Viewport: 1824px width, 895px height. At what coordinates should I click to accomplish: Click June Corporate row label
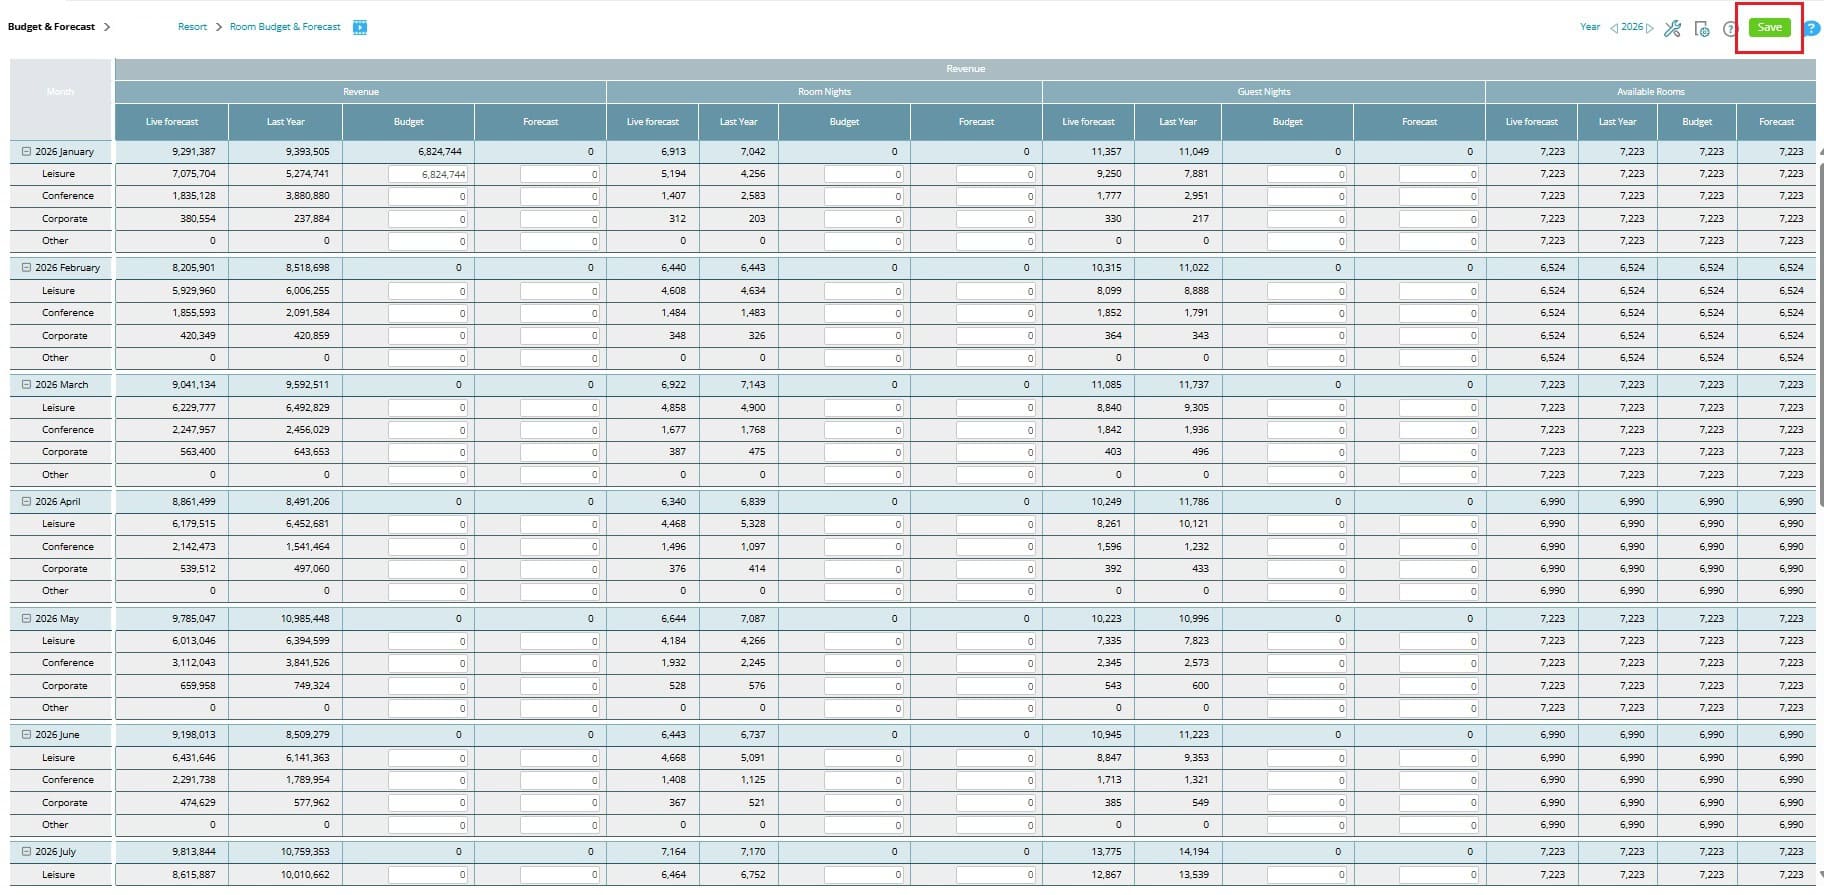tap(65, 803)
